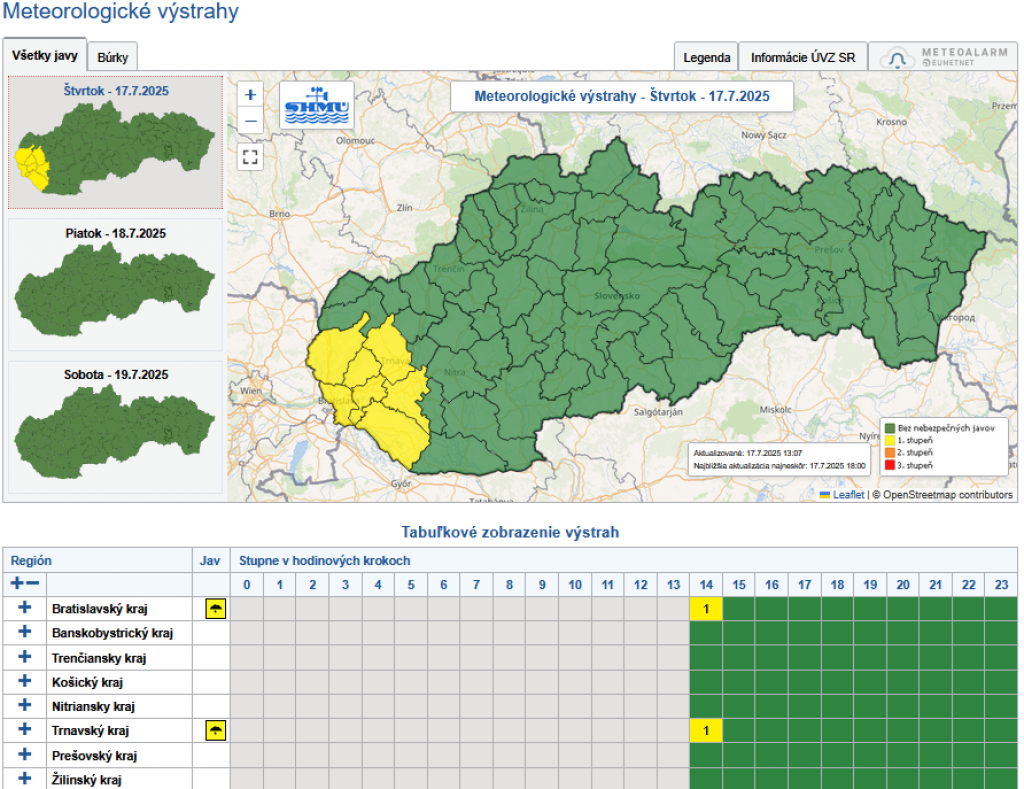Screen dimensions: 1024x789
Task: Open the Meteoalarm Eumetnet logo link
Action: [x=943, y=58]
